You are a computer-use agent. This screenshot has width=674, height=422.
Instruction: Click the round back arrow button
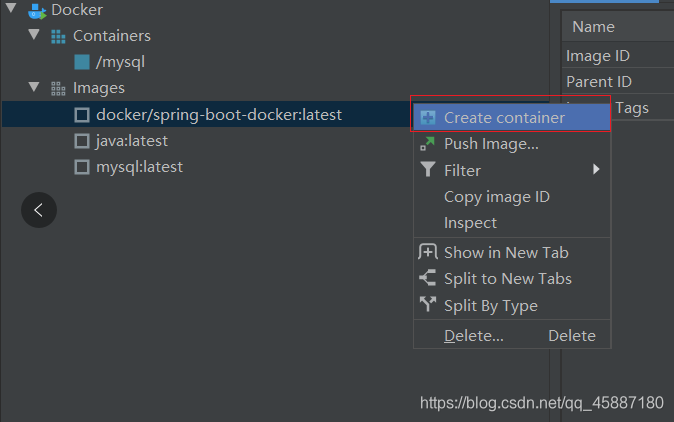pyautogui.click(x=39, y=210)
